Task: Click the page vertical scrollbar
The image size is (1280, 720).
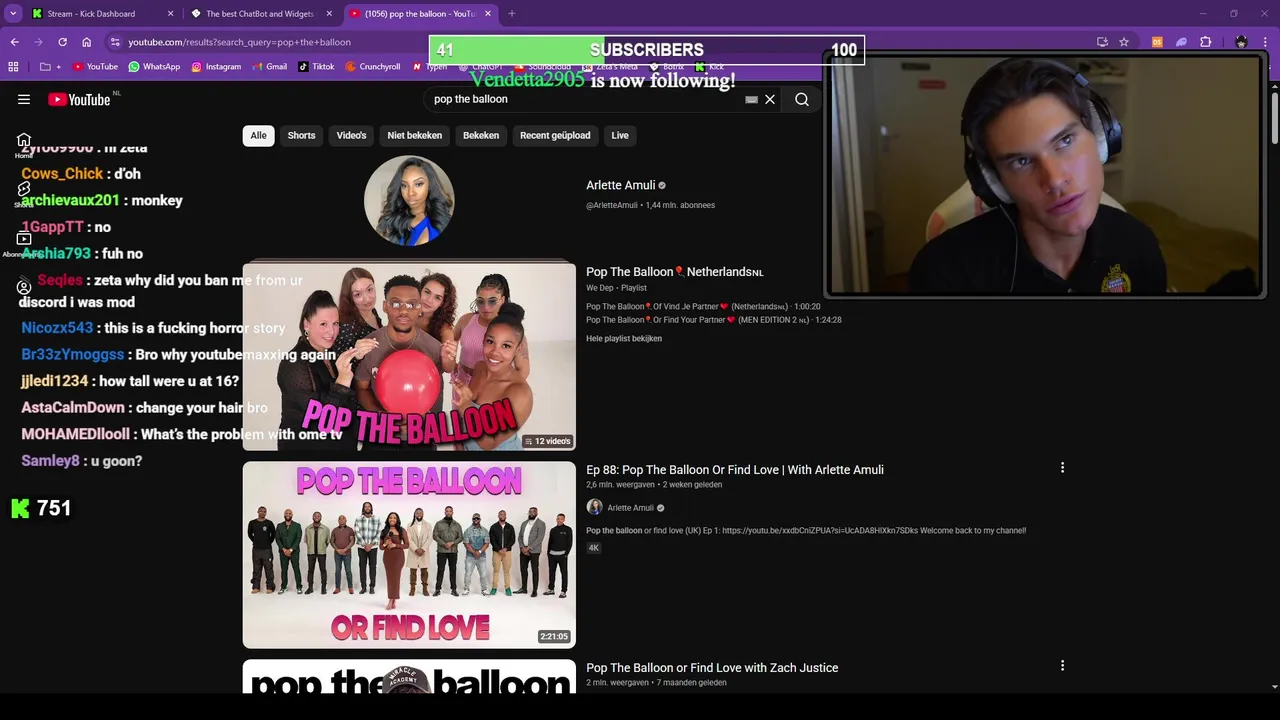Action: 1274,120
